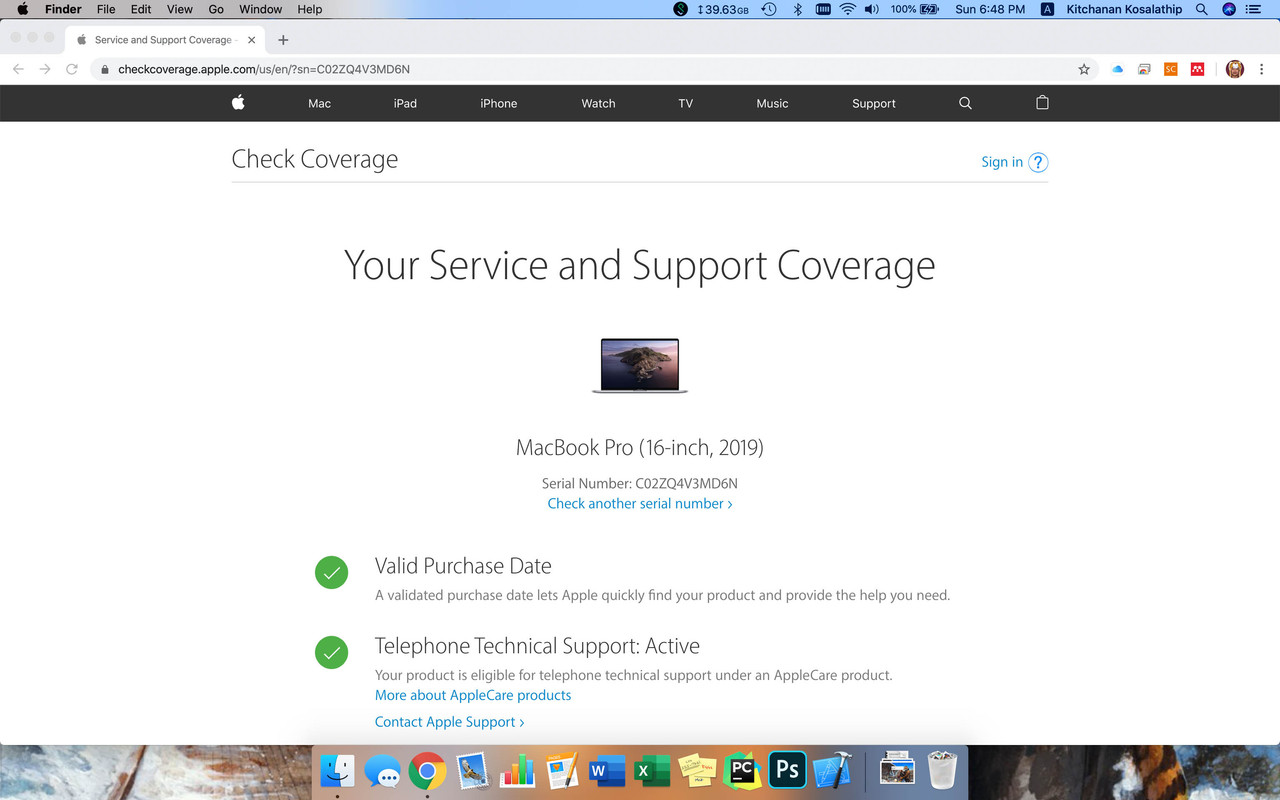
Task: Click Check another serial number link
Action: [x=640, y=503]
